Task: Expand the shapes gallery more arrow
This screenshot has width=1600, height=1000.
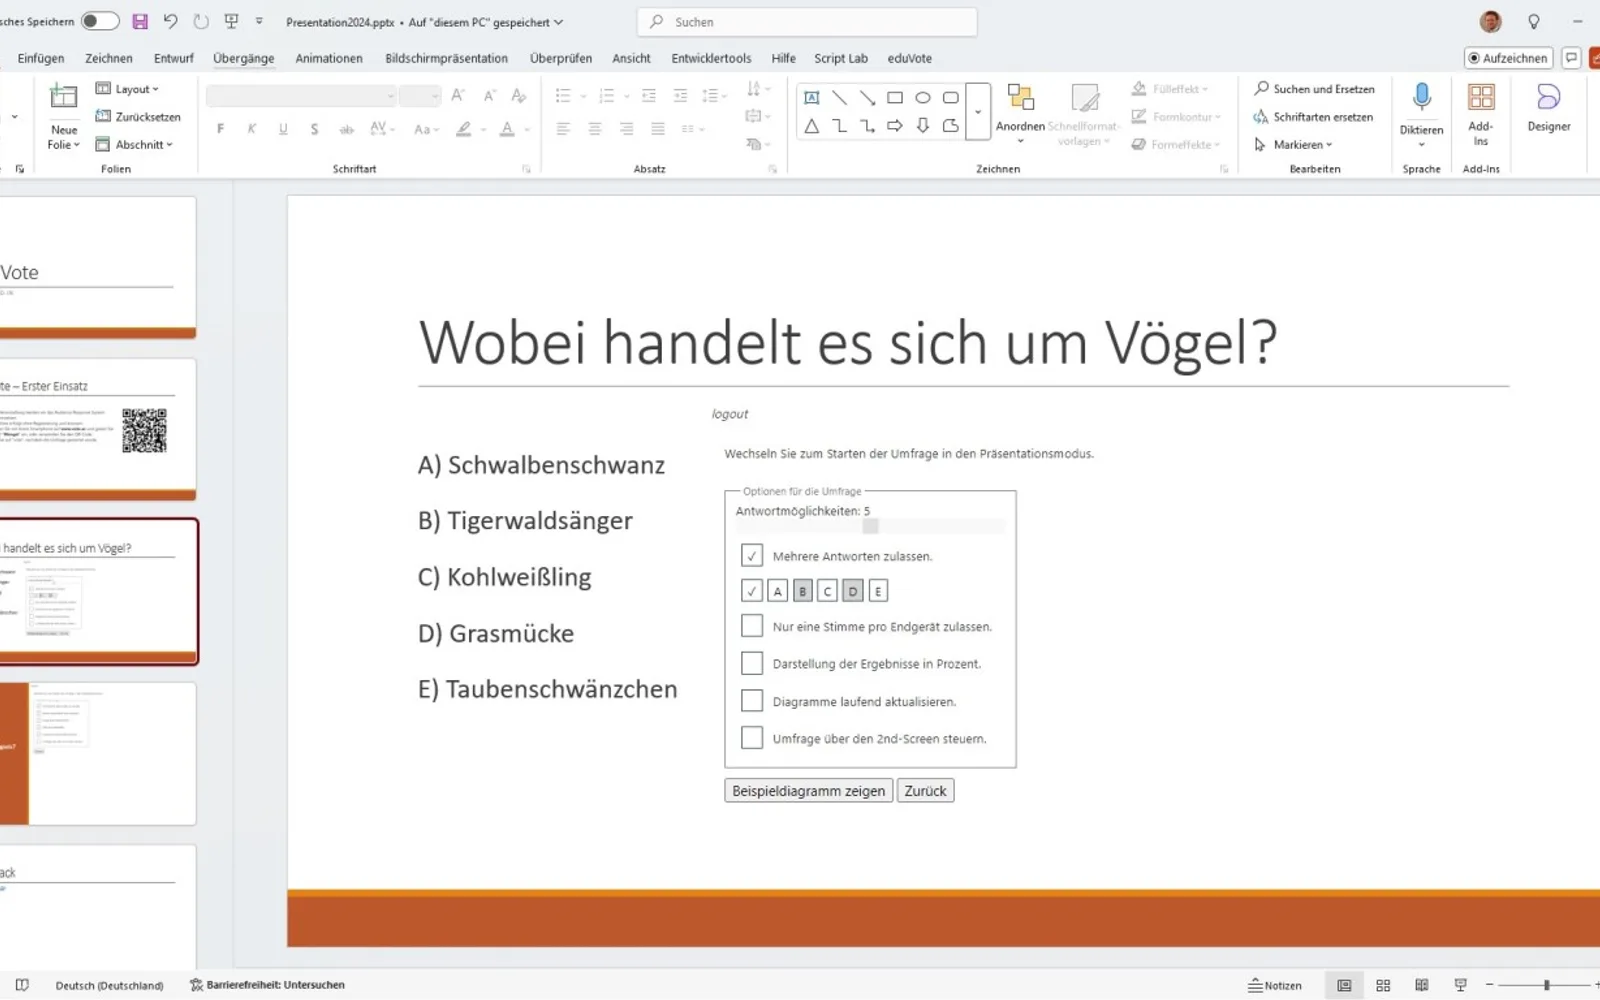Action: pyautogui.click(x=978, y=112)
